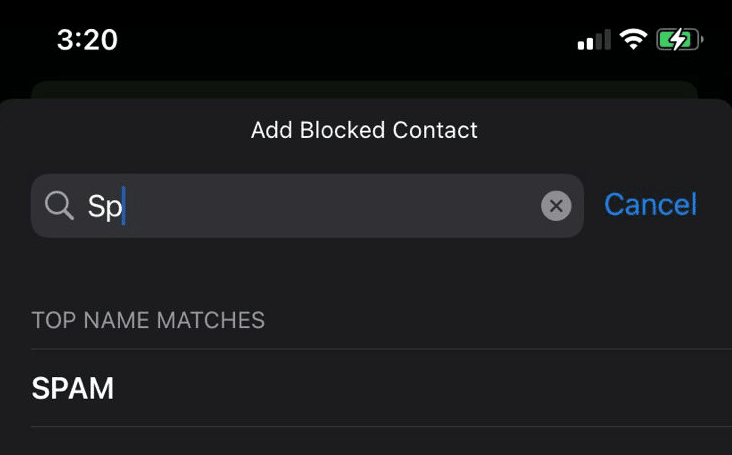Clear the search text with X icon
Screen dimensions: 732x455
556,206
